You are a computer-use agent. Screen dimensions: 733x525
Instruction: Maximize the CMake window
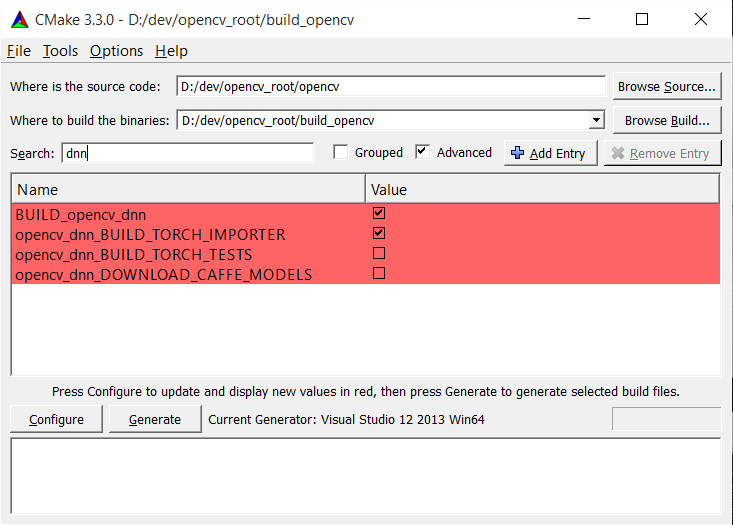(x=642, y=19)
